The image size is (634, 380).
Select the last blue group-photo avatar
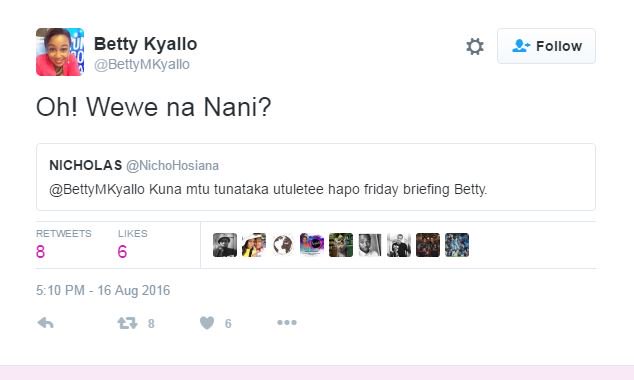(x=457, y=245)
